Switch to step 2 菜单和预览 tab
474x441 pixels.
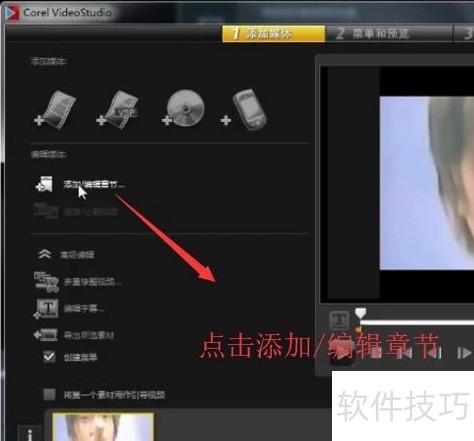pyautogui.click(x=389, y=34)
